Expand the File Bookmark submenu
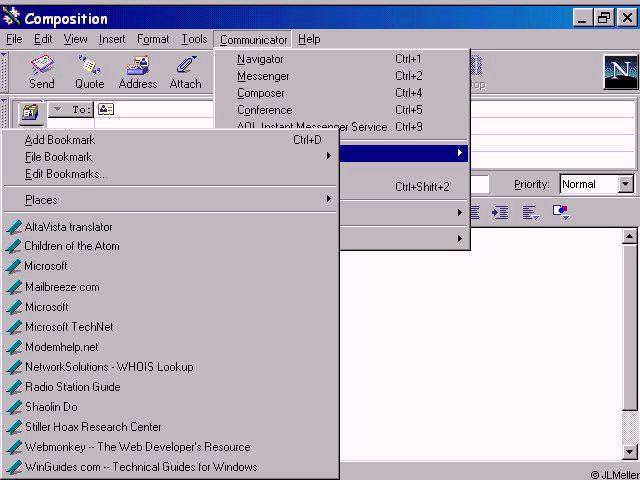The width and height of the screenshot is (640, 480). (x=171, y=157)
